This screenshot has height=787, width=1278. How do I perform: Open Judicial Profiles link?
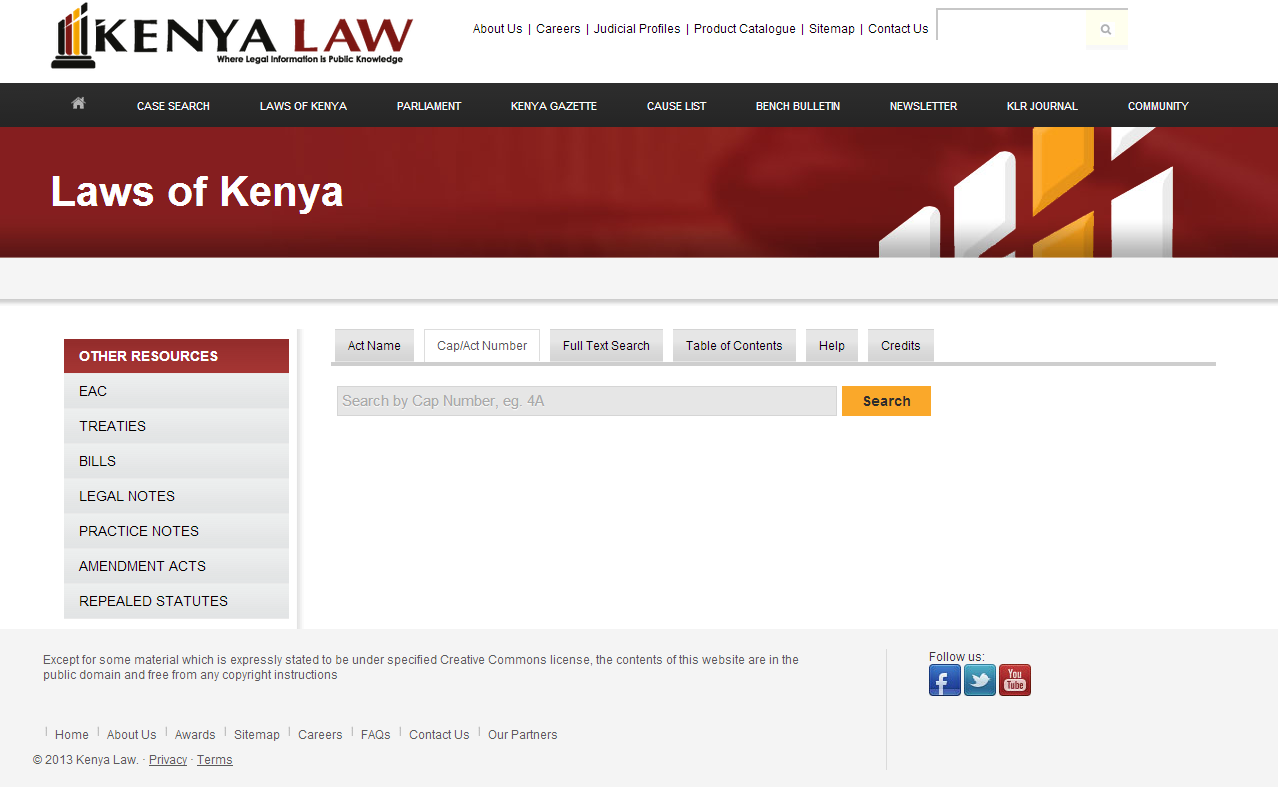pos(637,29)
